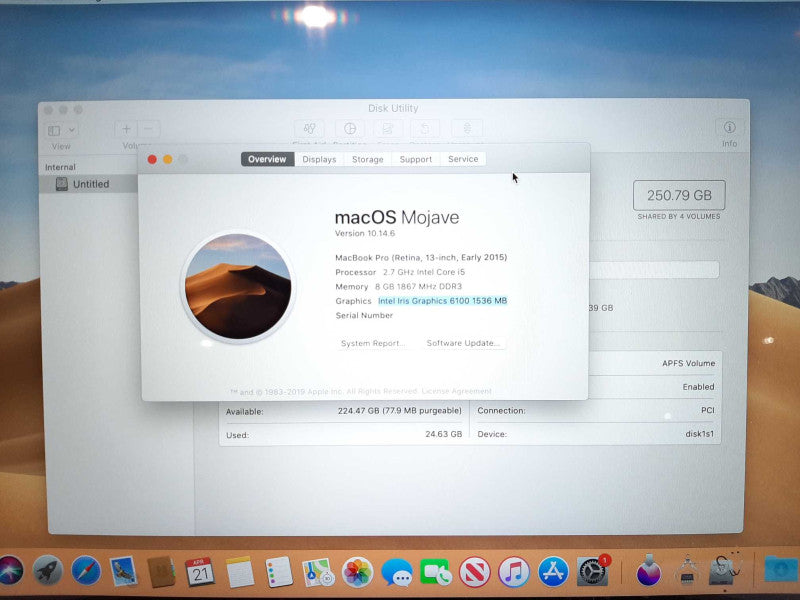This screenshot has width=800, height=600.
Task: Switch to Storage tab
Action: coord(367,159)
